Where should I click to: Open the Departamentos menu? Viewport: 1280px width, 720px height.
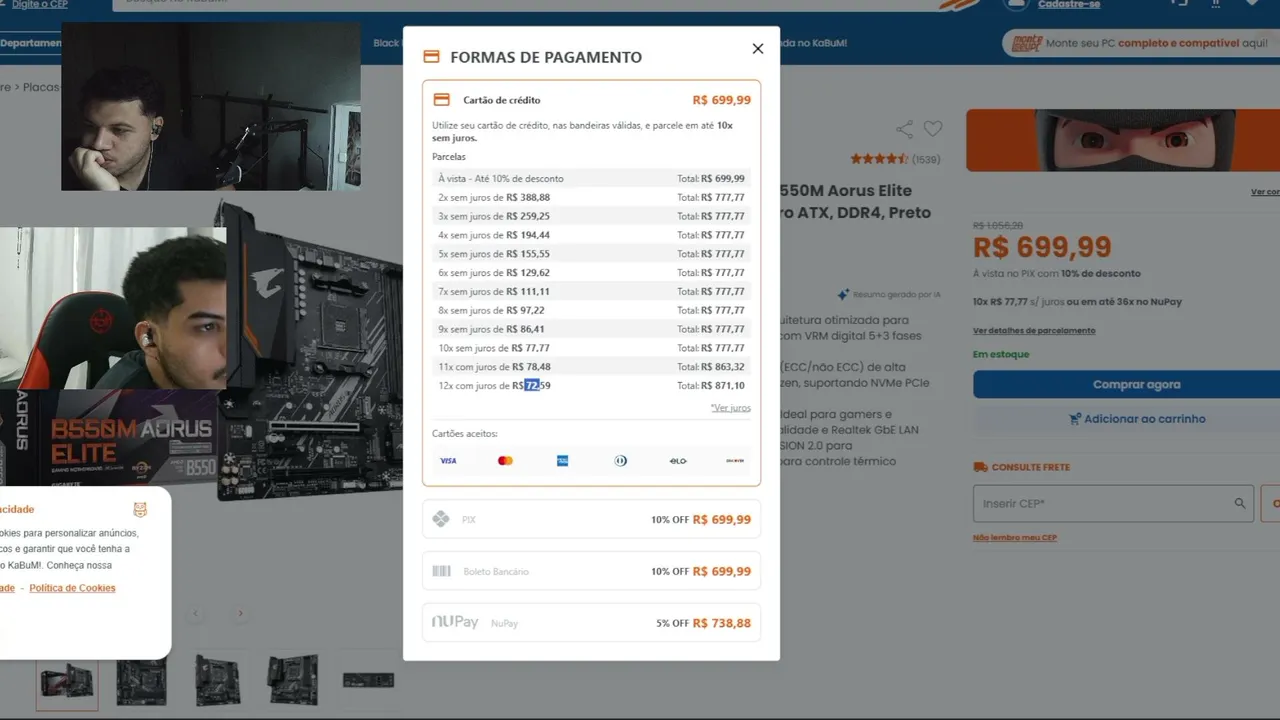[31, 43]
